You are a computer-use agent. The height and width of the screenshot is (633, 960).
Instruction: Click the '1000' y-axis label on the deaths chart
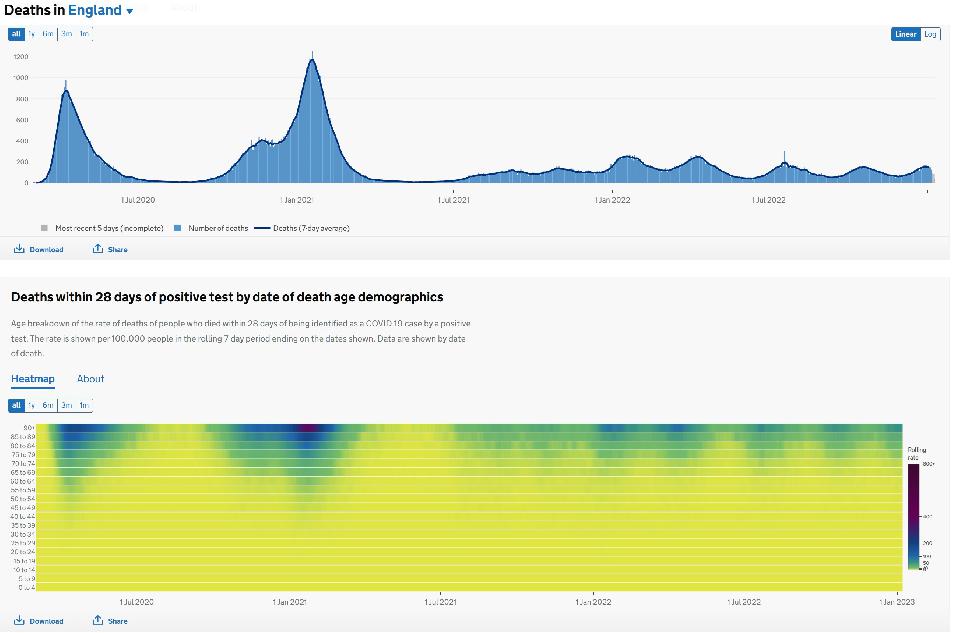coord(21,78)
